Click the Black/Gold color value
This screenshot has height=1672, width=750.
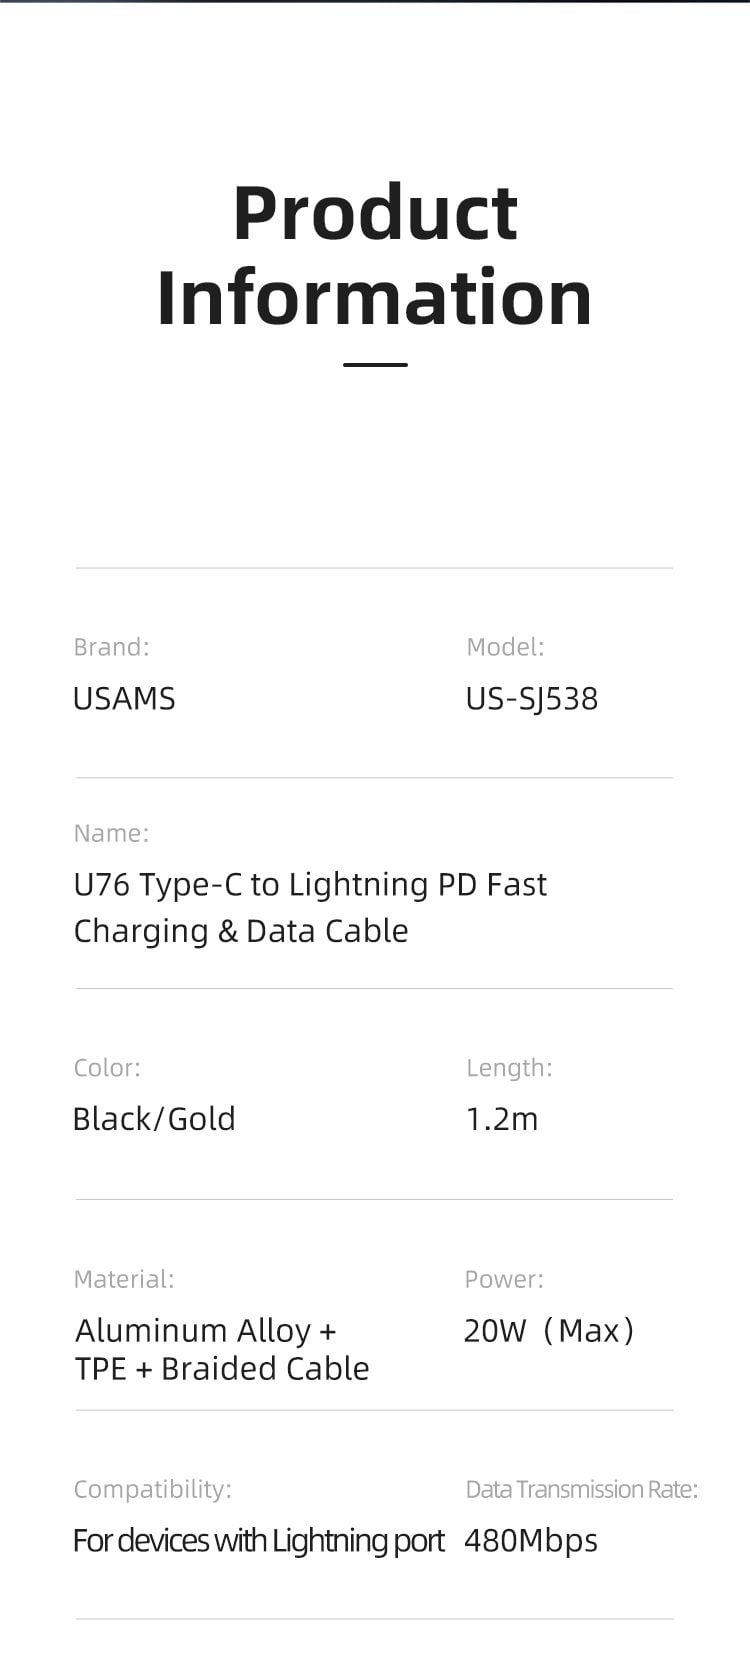coord(154,1118)
